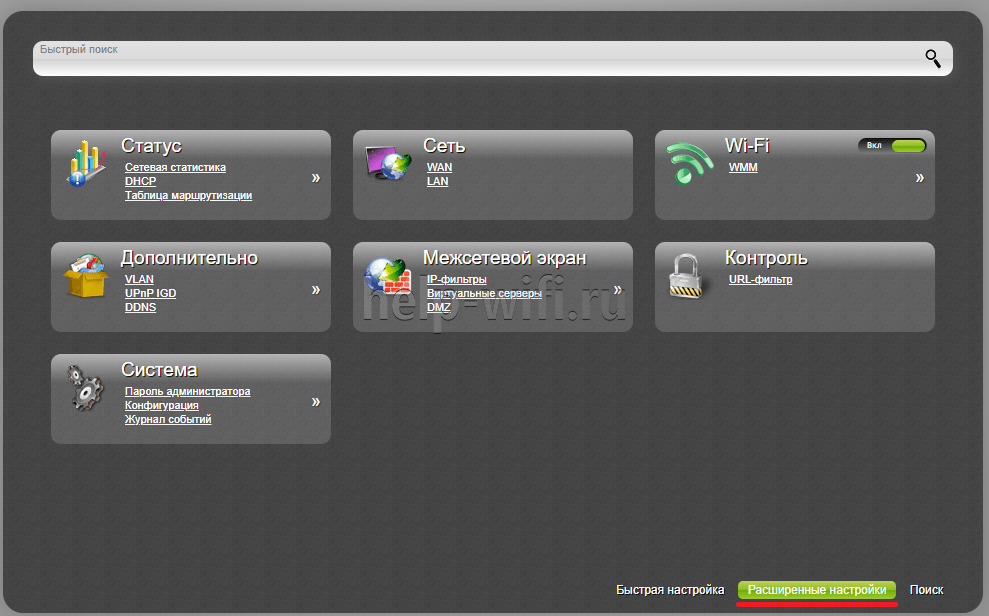Open VLAN link
The image size is (989, 616).
pos(139,279)
